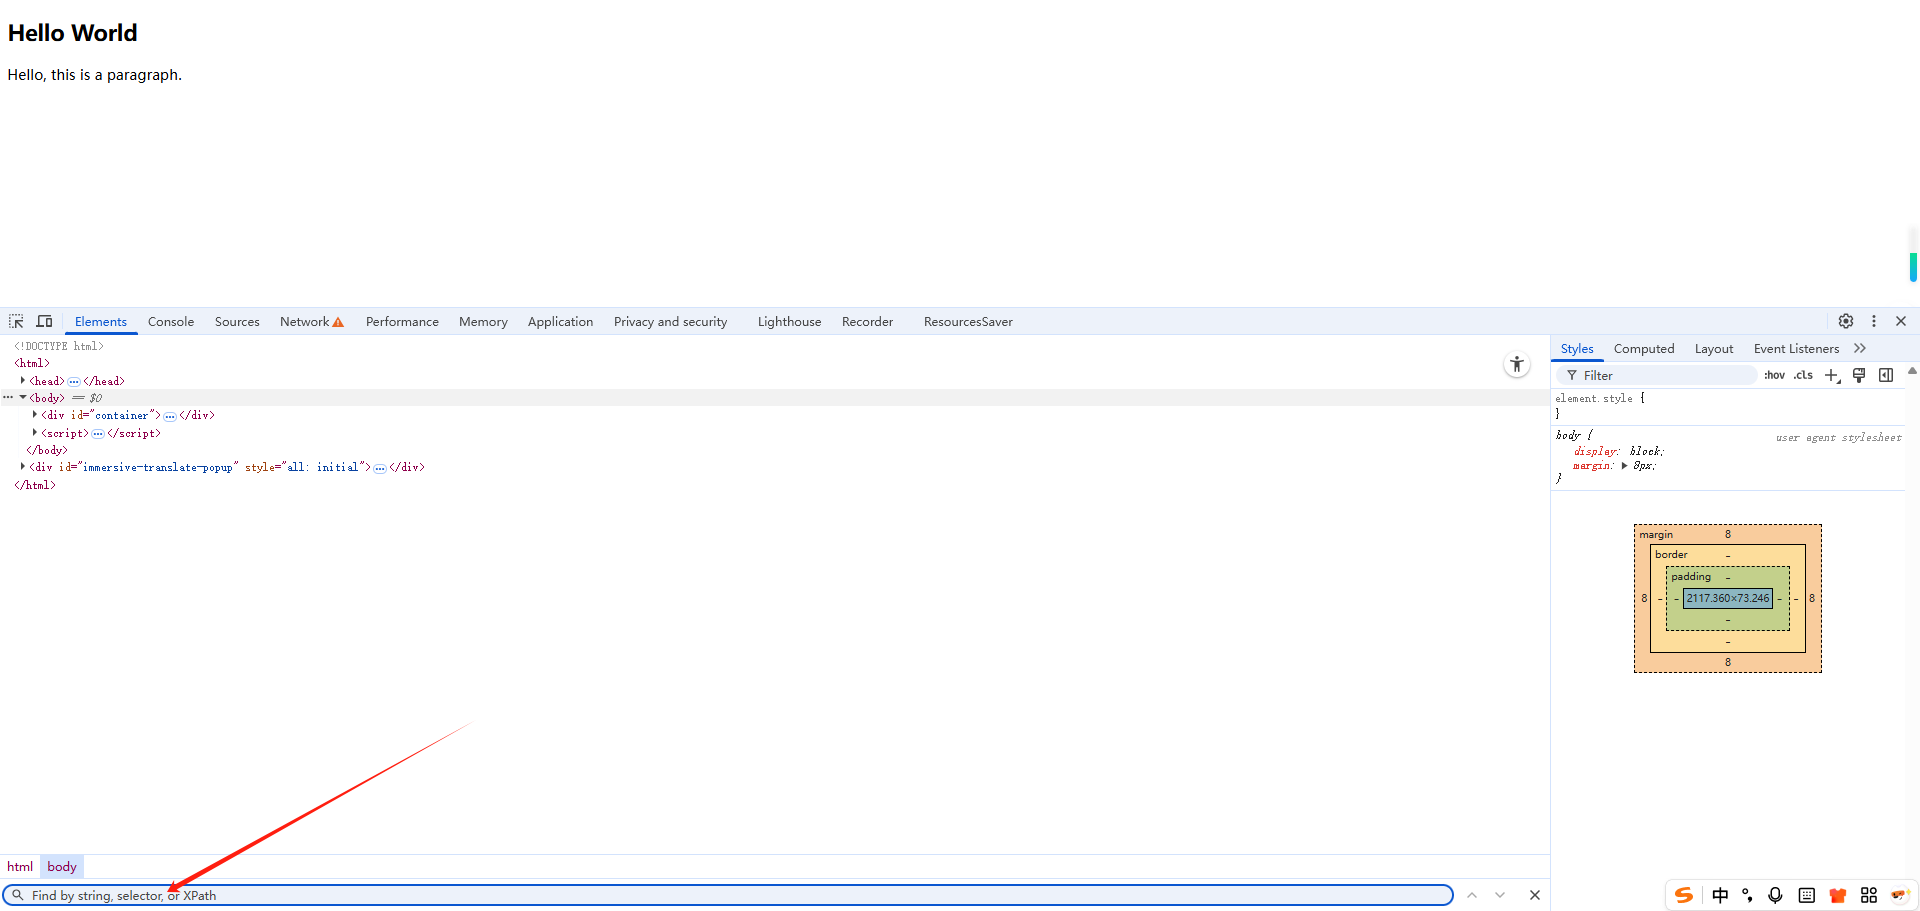1920x911 pixels.
Task: Click the element.style rule selector
Action: 1594,398
